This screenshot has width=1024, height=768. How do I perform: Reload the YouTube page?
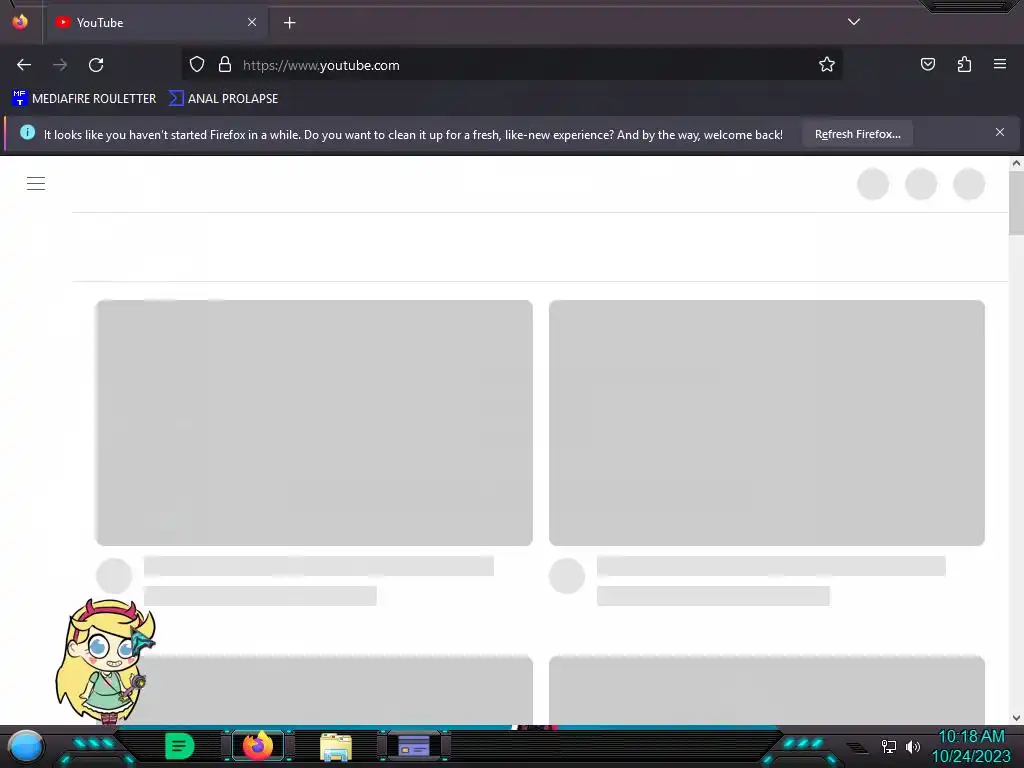tap(96, 65)
